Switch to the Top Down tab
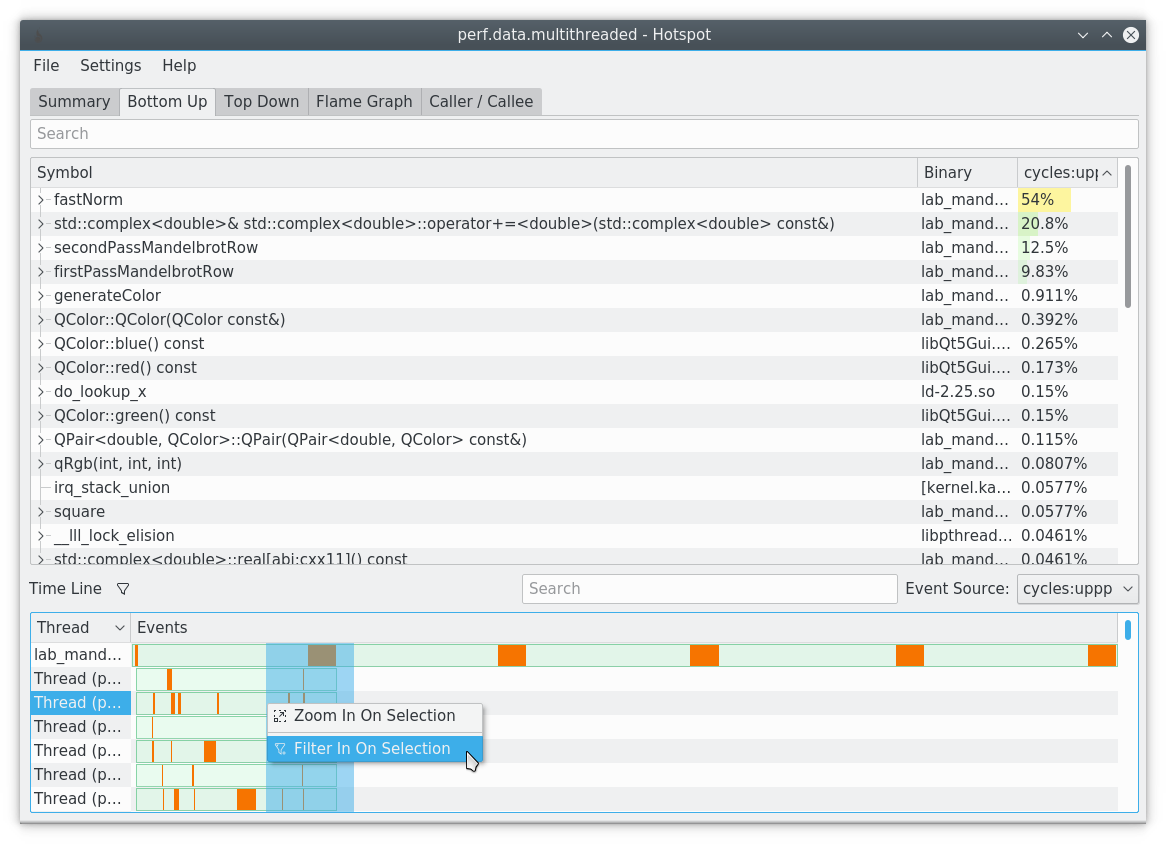 click(x=261, y=101)
